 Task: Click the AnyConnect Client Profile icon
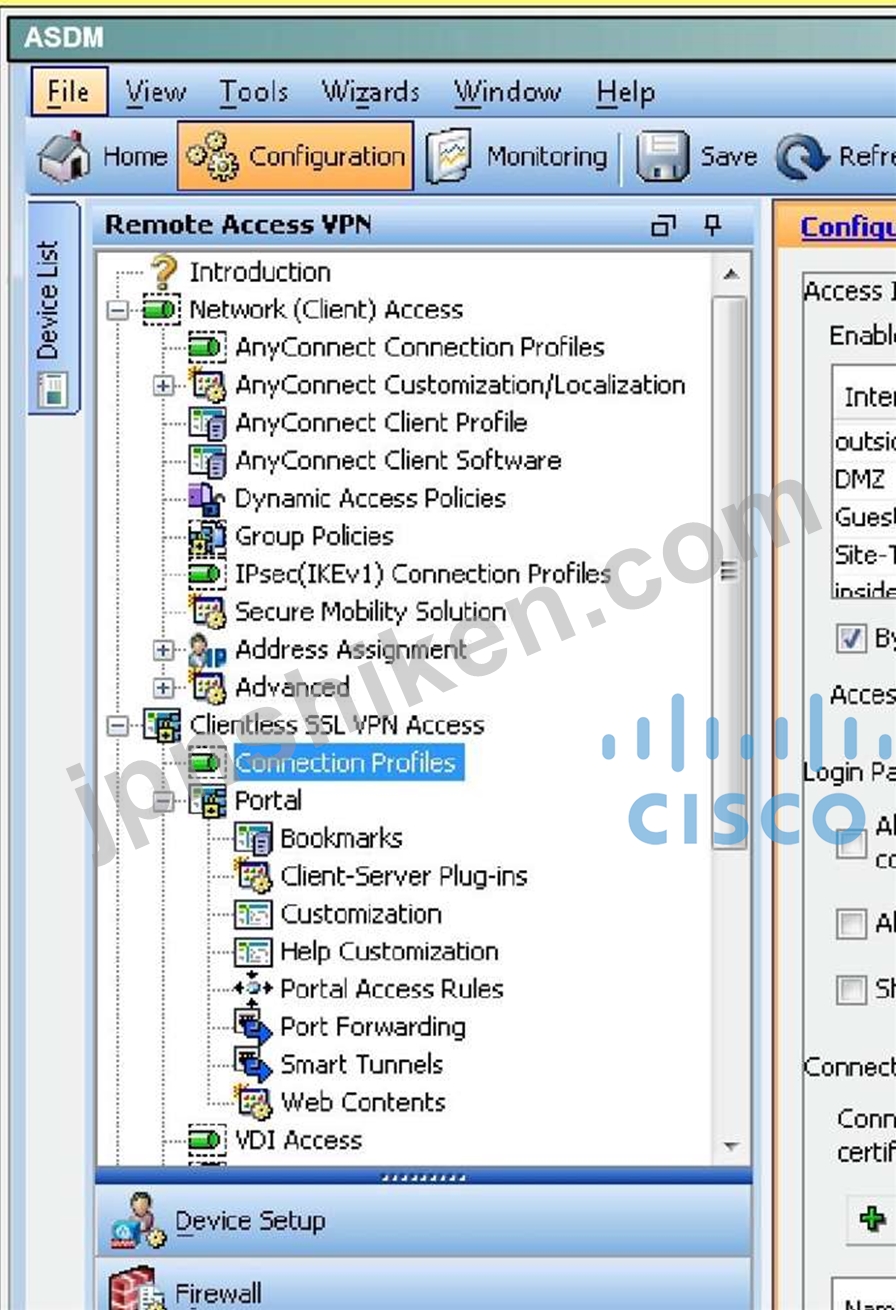coord(207,423)
